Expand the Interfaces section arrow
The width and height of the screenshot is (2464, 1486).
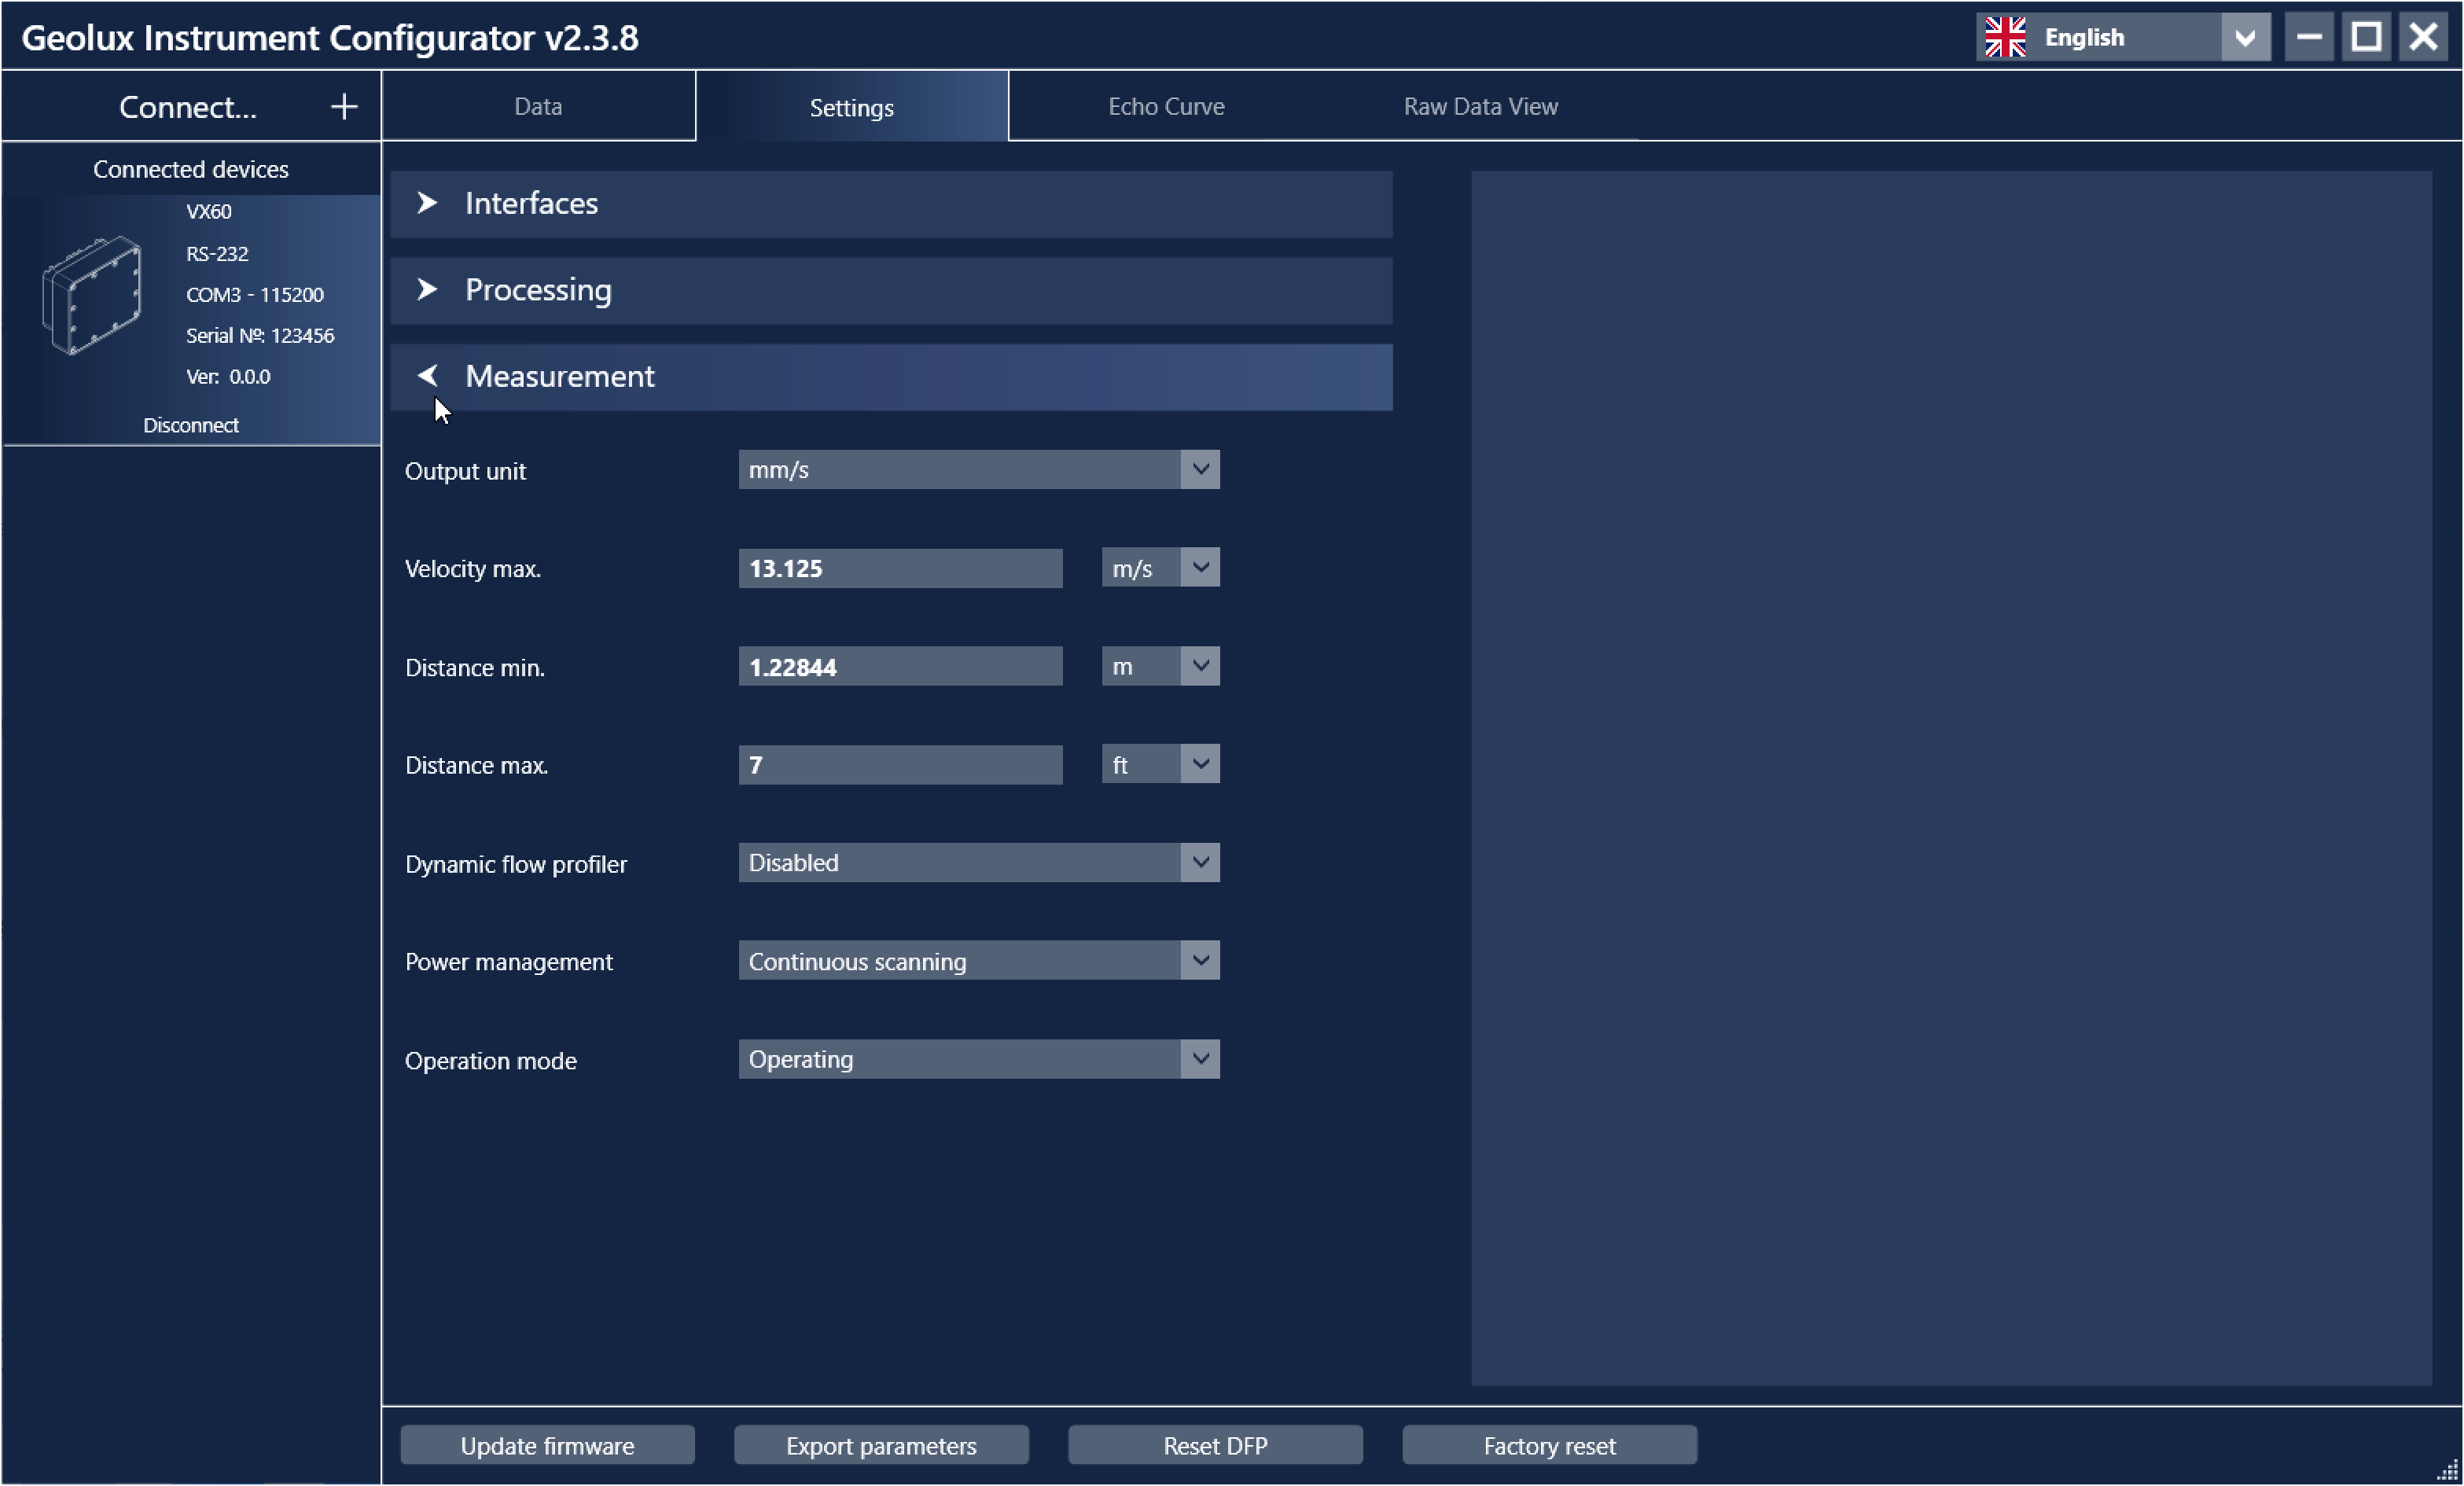click(x=427, y=203)
